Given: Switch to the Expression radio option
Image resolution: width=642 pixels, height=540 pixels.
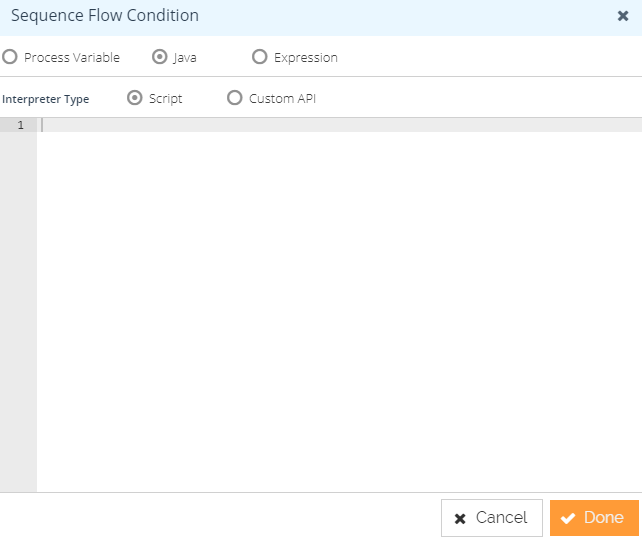Looking at the screenshot, I should coord(260,57).
